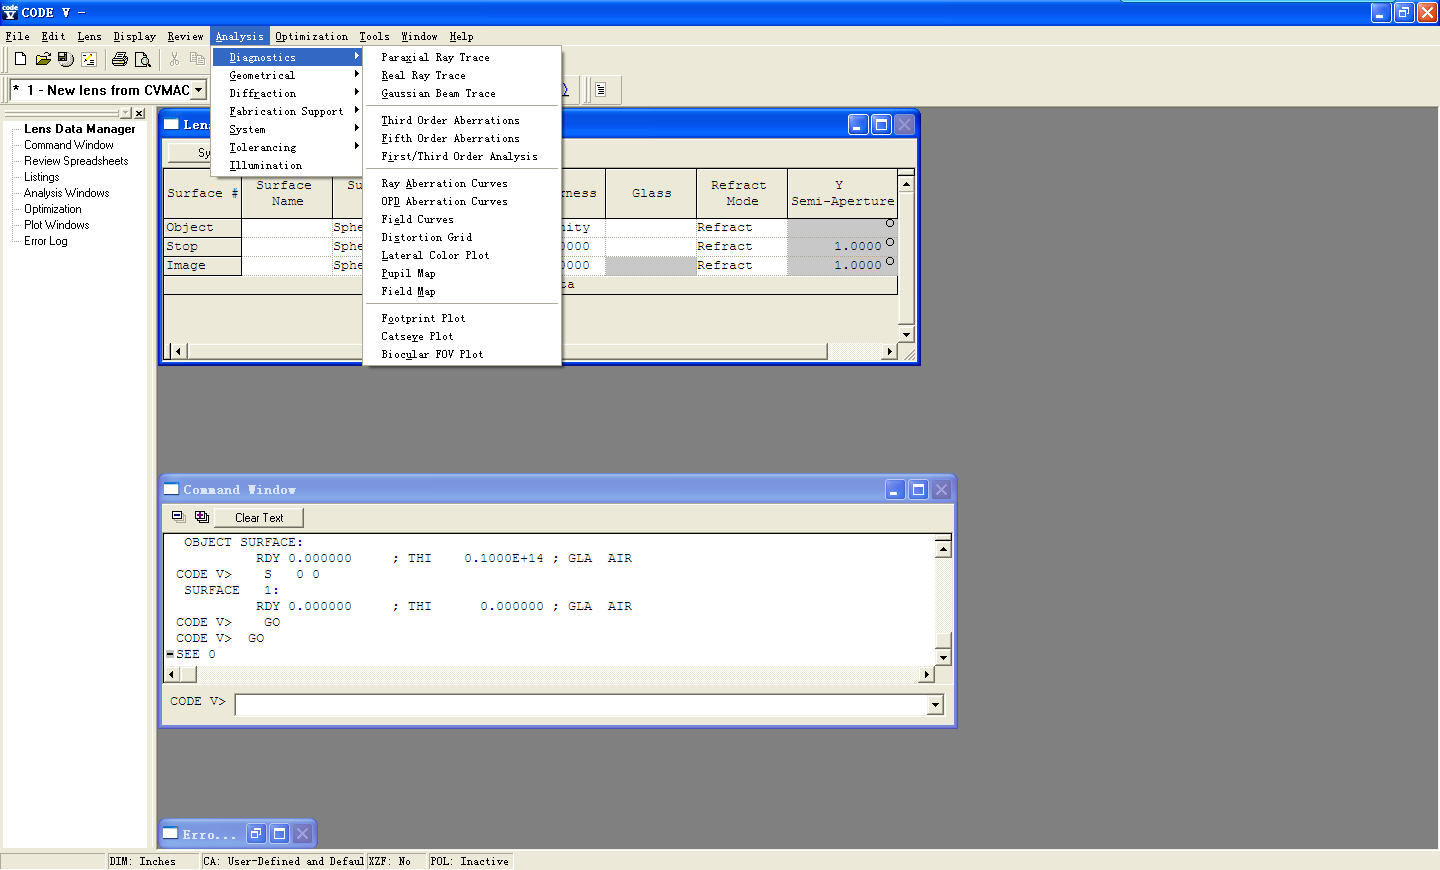
Task: Click the document icon in right toolbar
Action: [601, 90]
